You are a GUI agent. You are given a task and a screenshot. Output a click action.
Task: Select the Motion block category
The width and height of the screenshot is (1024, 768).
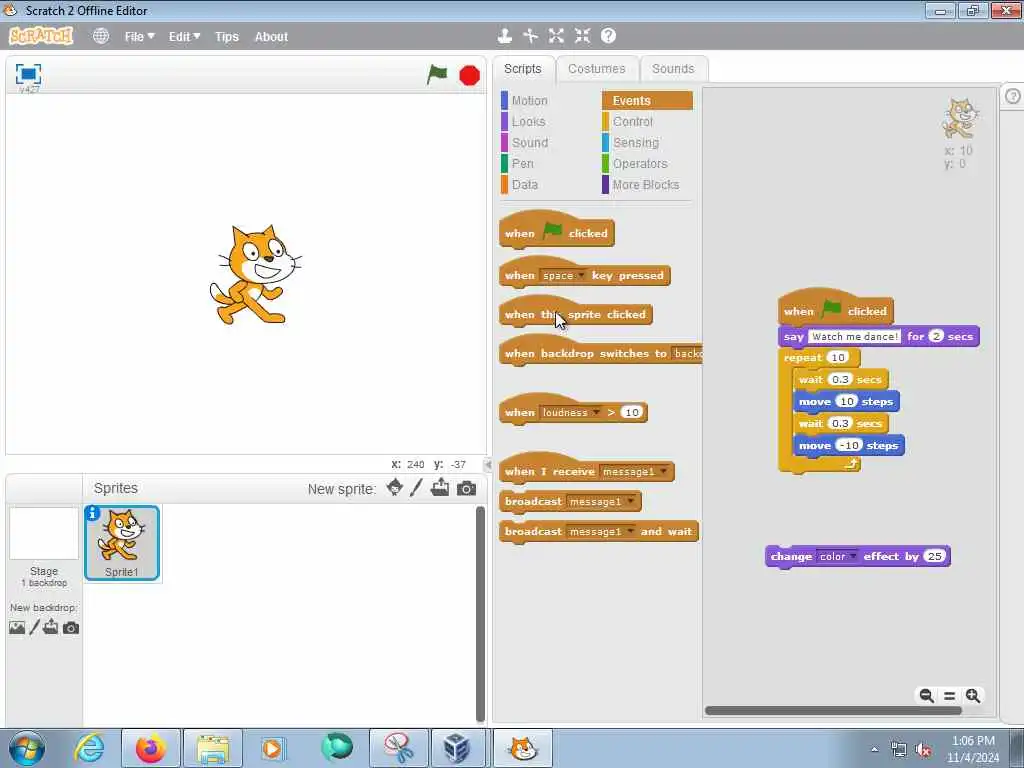530,101
